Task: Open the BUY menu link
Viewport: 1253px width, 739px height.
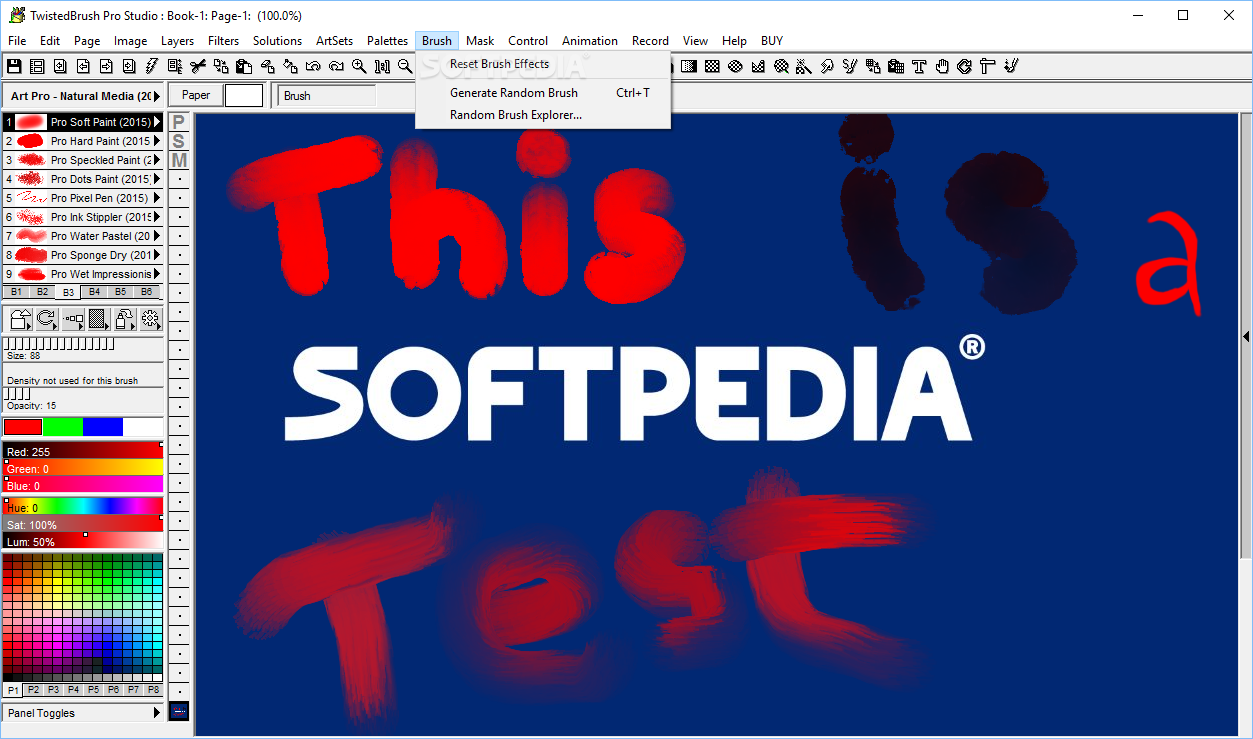Action: (772, 41)
